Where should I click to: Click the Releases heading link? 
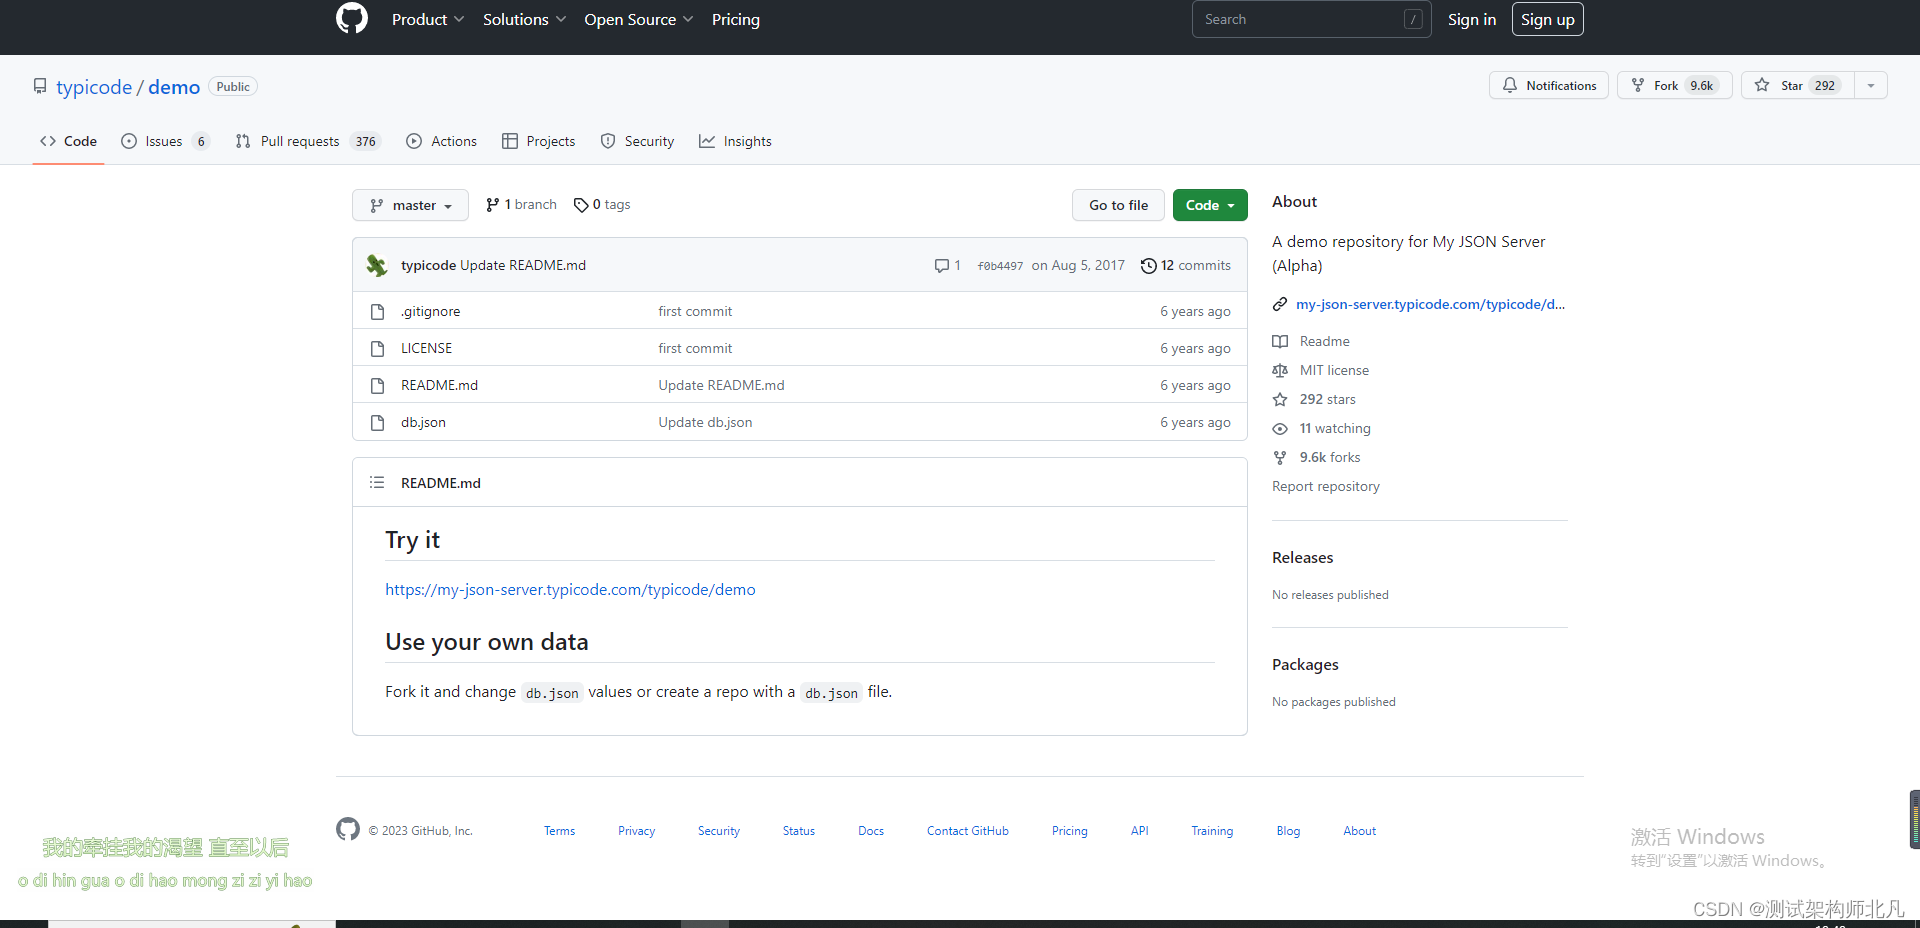click(x=1302, y=557)
